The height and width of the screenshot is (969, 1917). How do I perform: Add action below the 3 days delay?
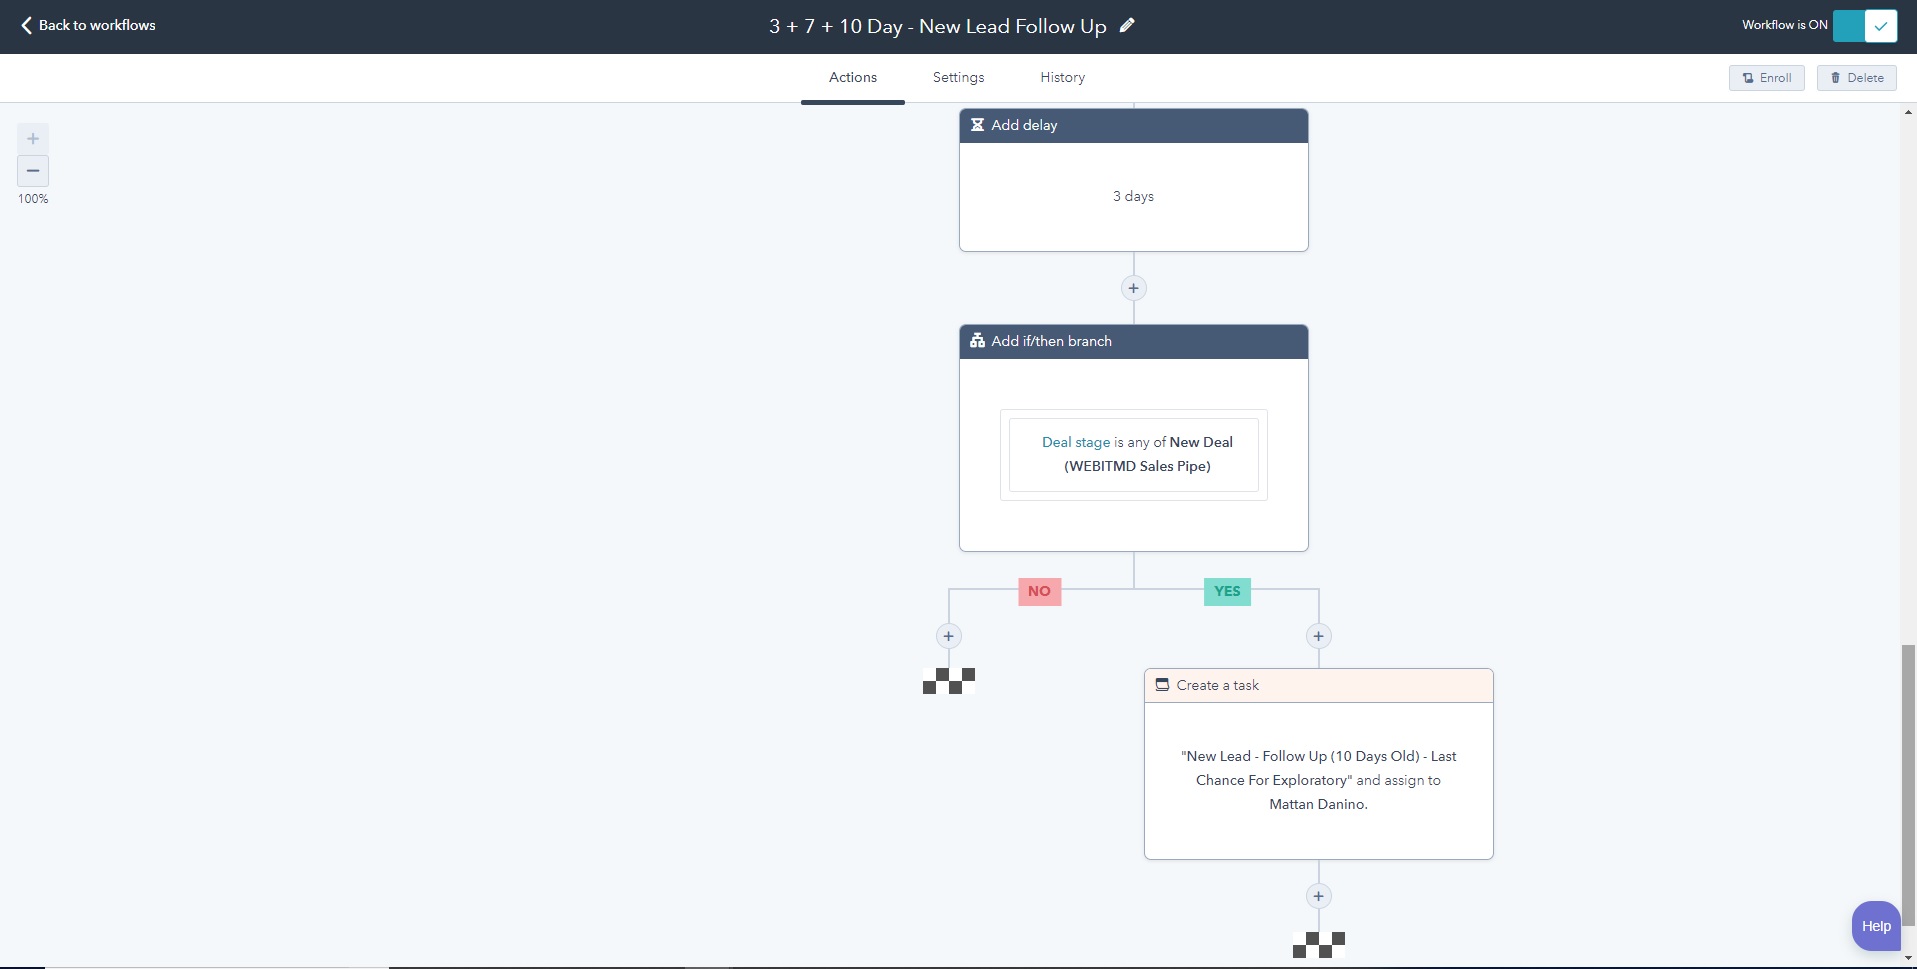1133,288
